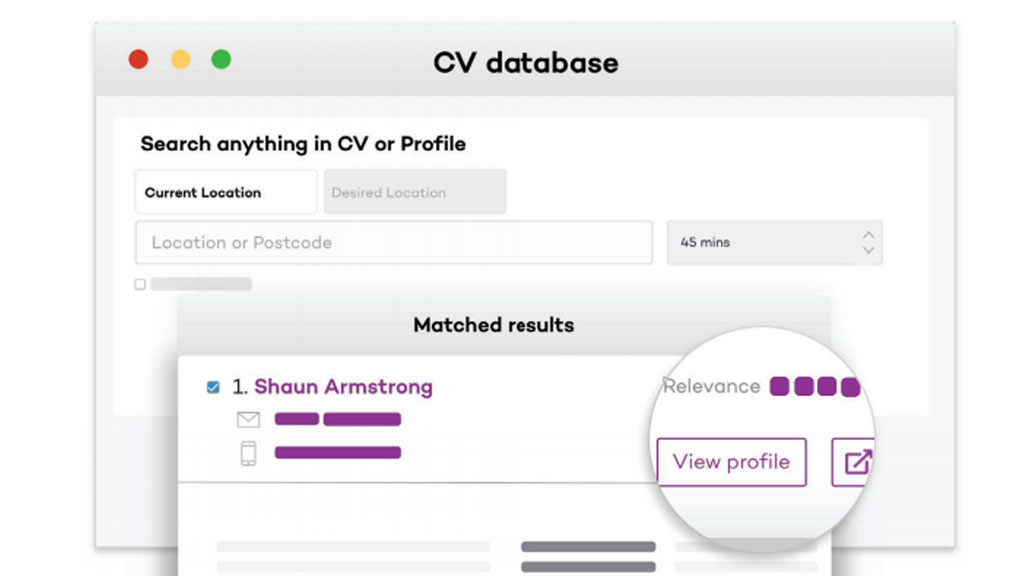This screenshot has width=1024, height=576.
Task: Open profile in new window icon
Action: [x=853, y=462]
